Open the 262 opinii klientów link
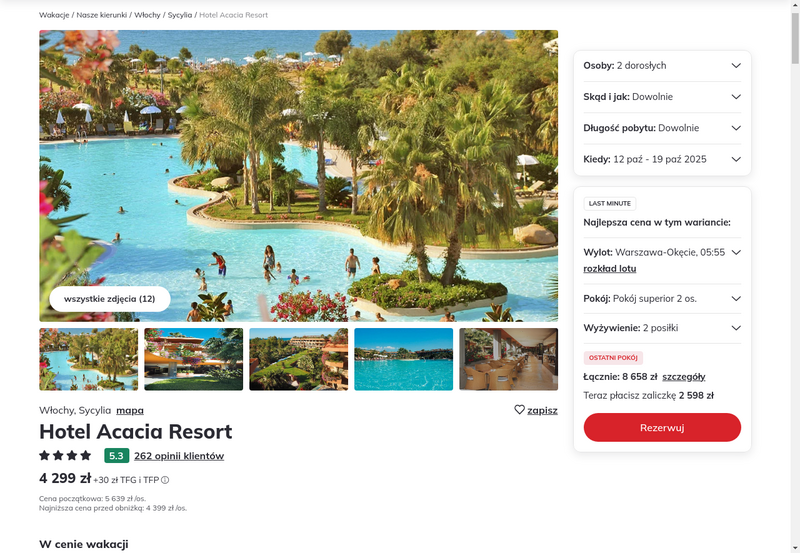800x553 pixels. tap(179, 456)
